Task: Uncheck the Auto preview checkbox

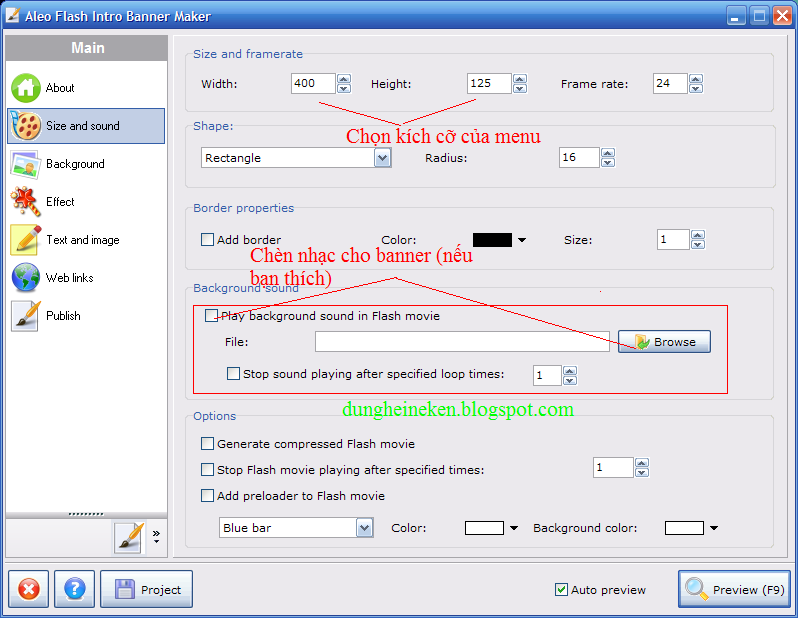Action: coord(561,589)
